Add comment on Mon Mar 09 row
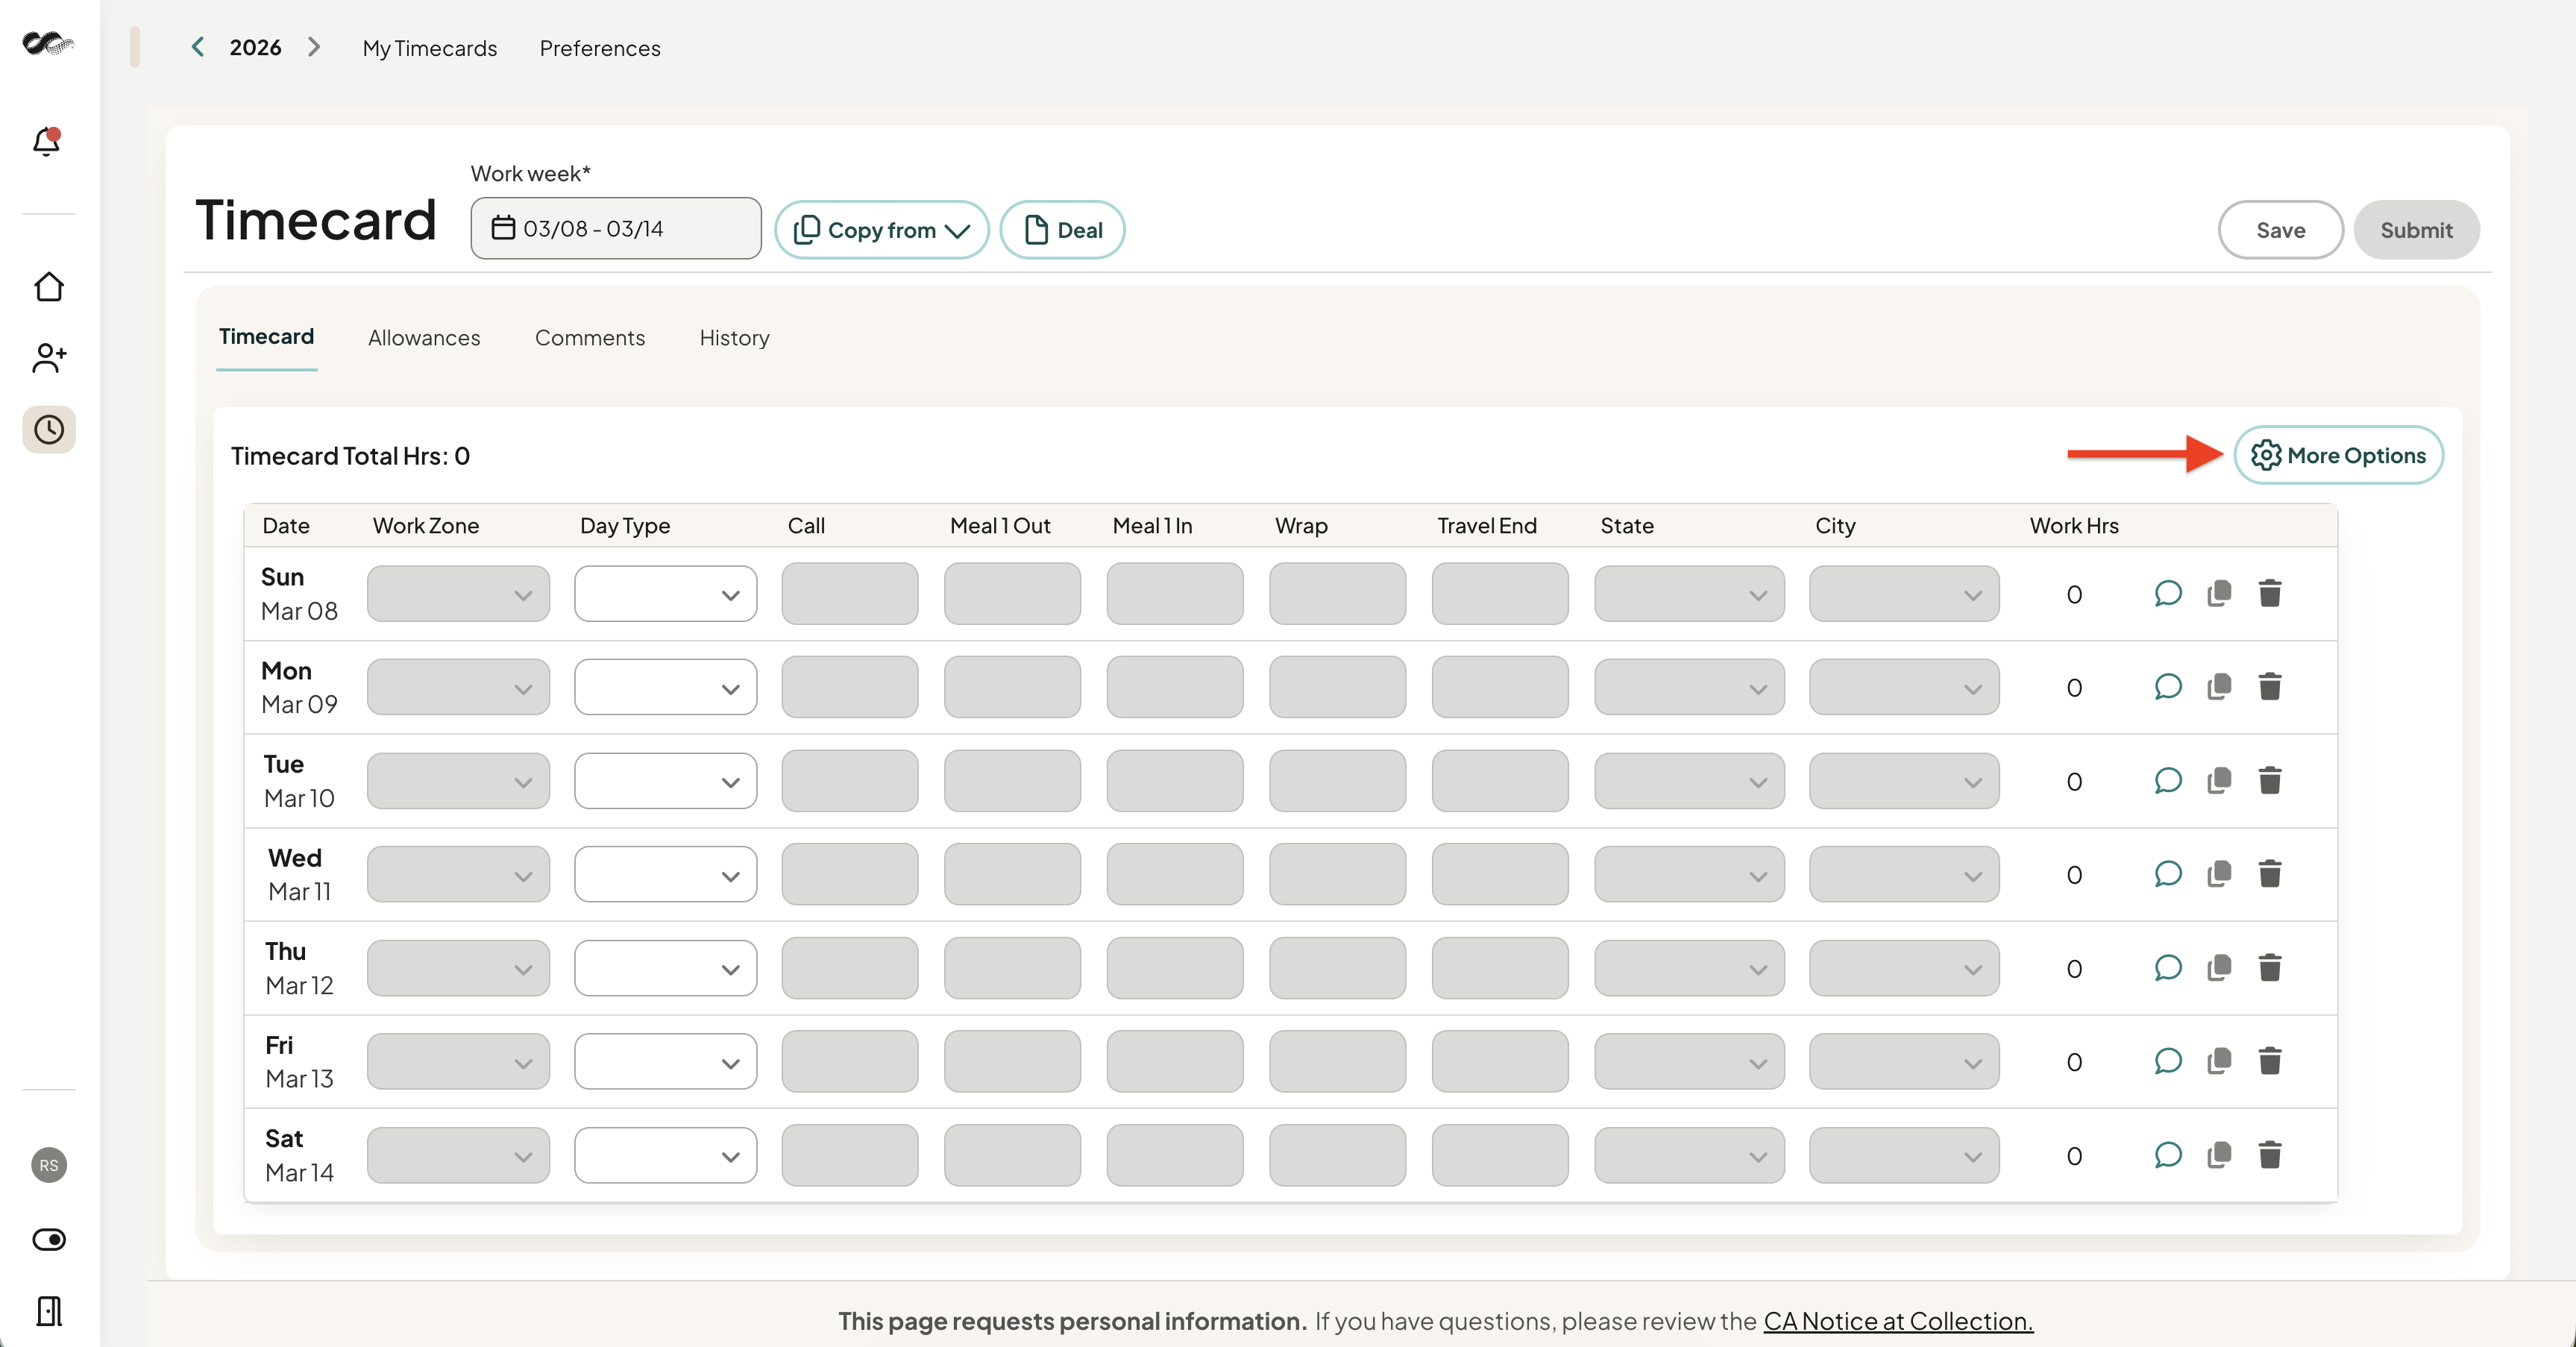Image resolution: width=2576 pixels, height=1347 pixels. pyautogui.click(x=2167, y=687)
